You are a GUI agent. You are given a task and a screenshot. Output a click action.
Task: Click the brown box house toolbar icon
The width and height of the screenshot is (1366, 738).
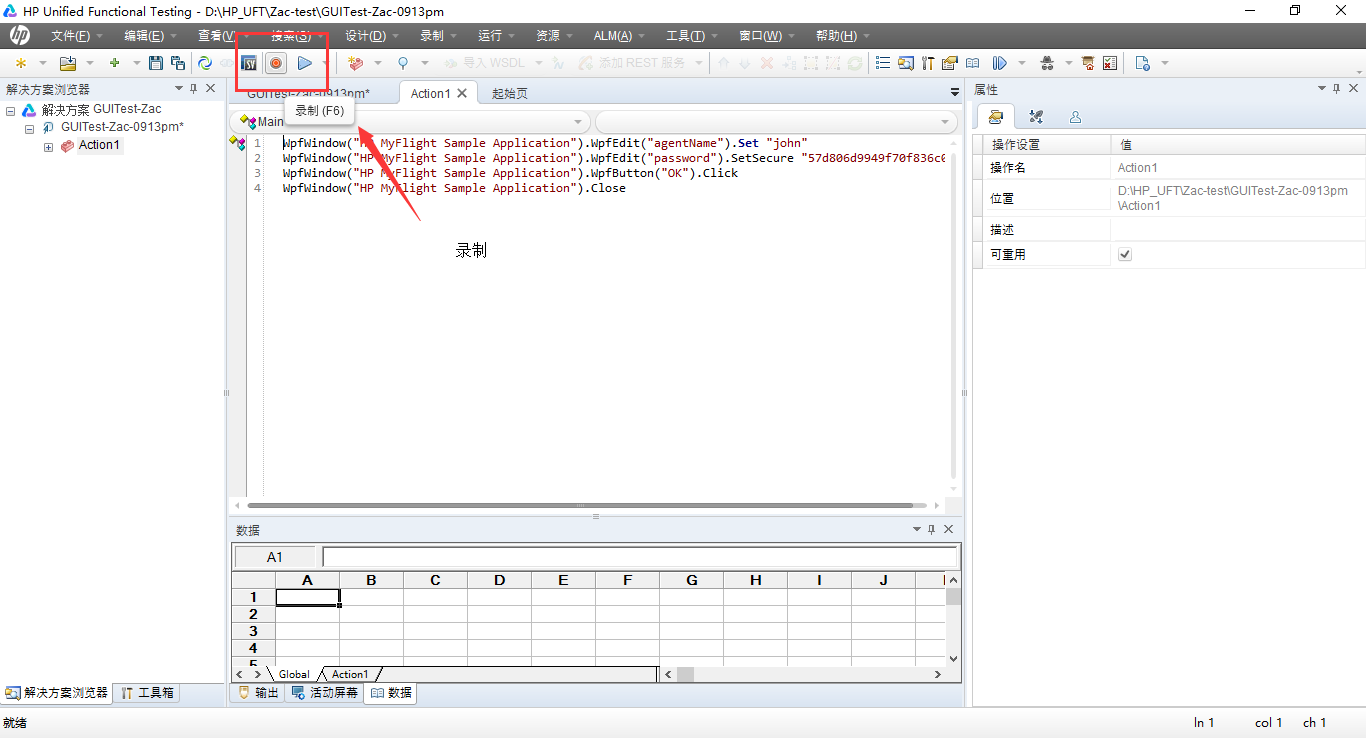(x=1087, y=63)
